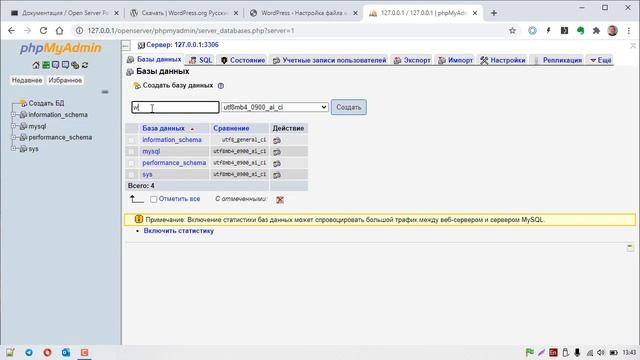The width and height of the screenshot is (640, 360).
Task: Tick checkbox for sys database
Action: point(131,175)
